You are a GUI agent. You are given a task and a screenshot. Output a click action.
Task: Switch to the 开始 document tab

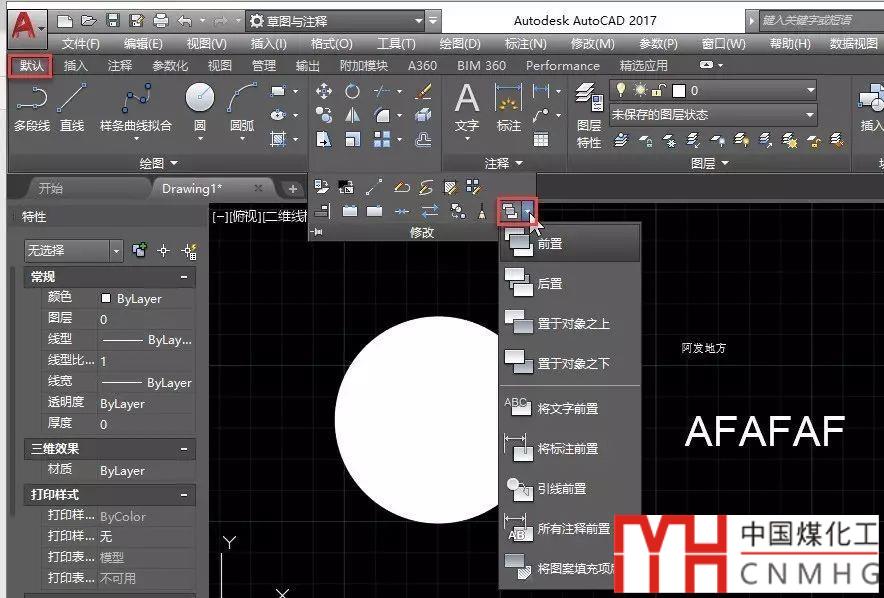50,188
